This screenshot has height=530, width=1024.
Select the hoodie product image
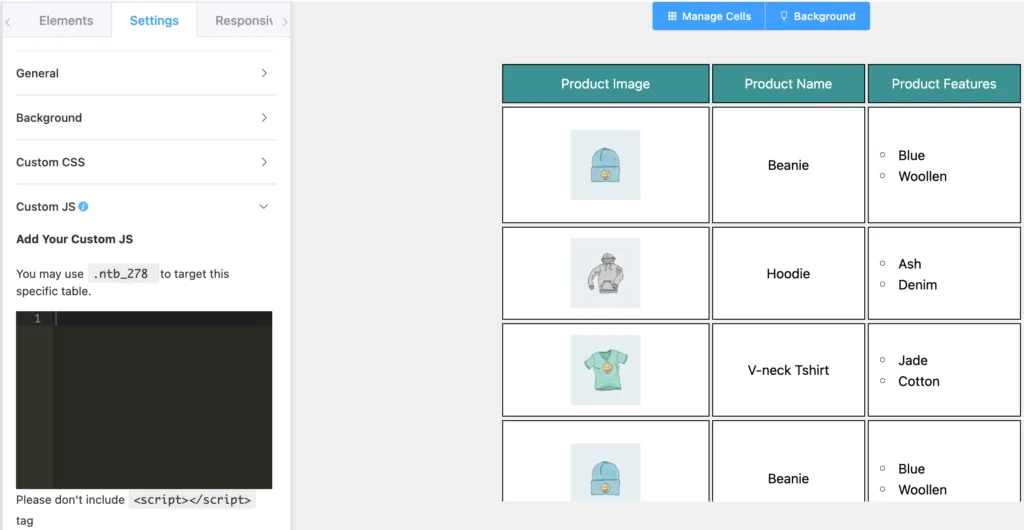click(x=605, y=273)
